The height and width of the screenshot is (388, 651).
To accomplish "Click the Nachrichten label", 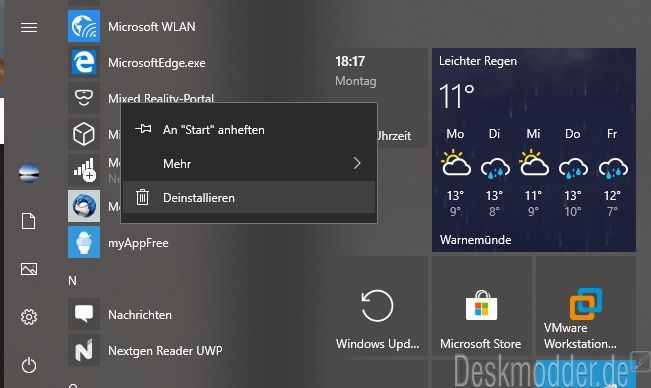I will pos(140,315).
